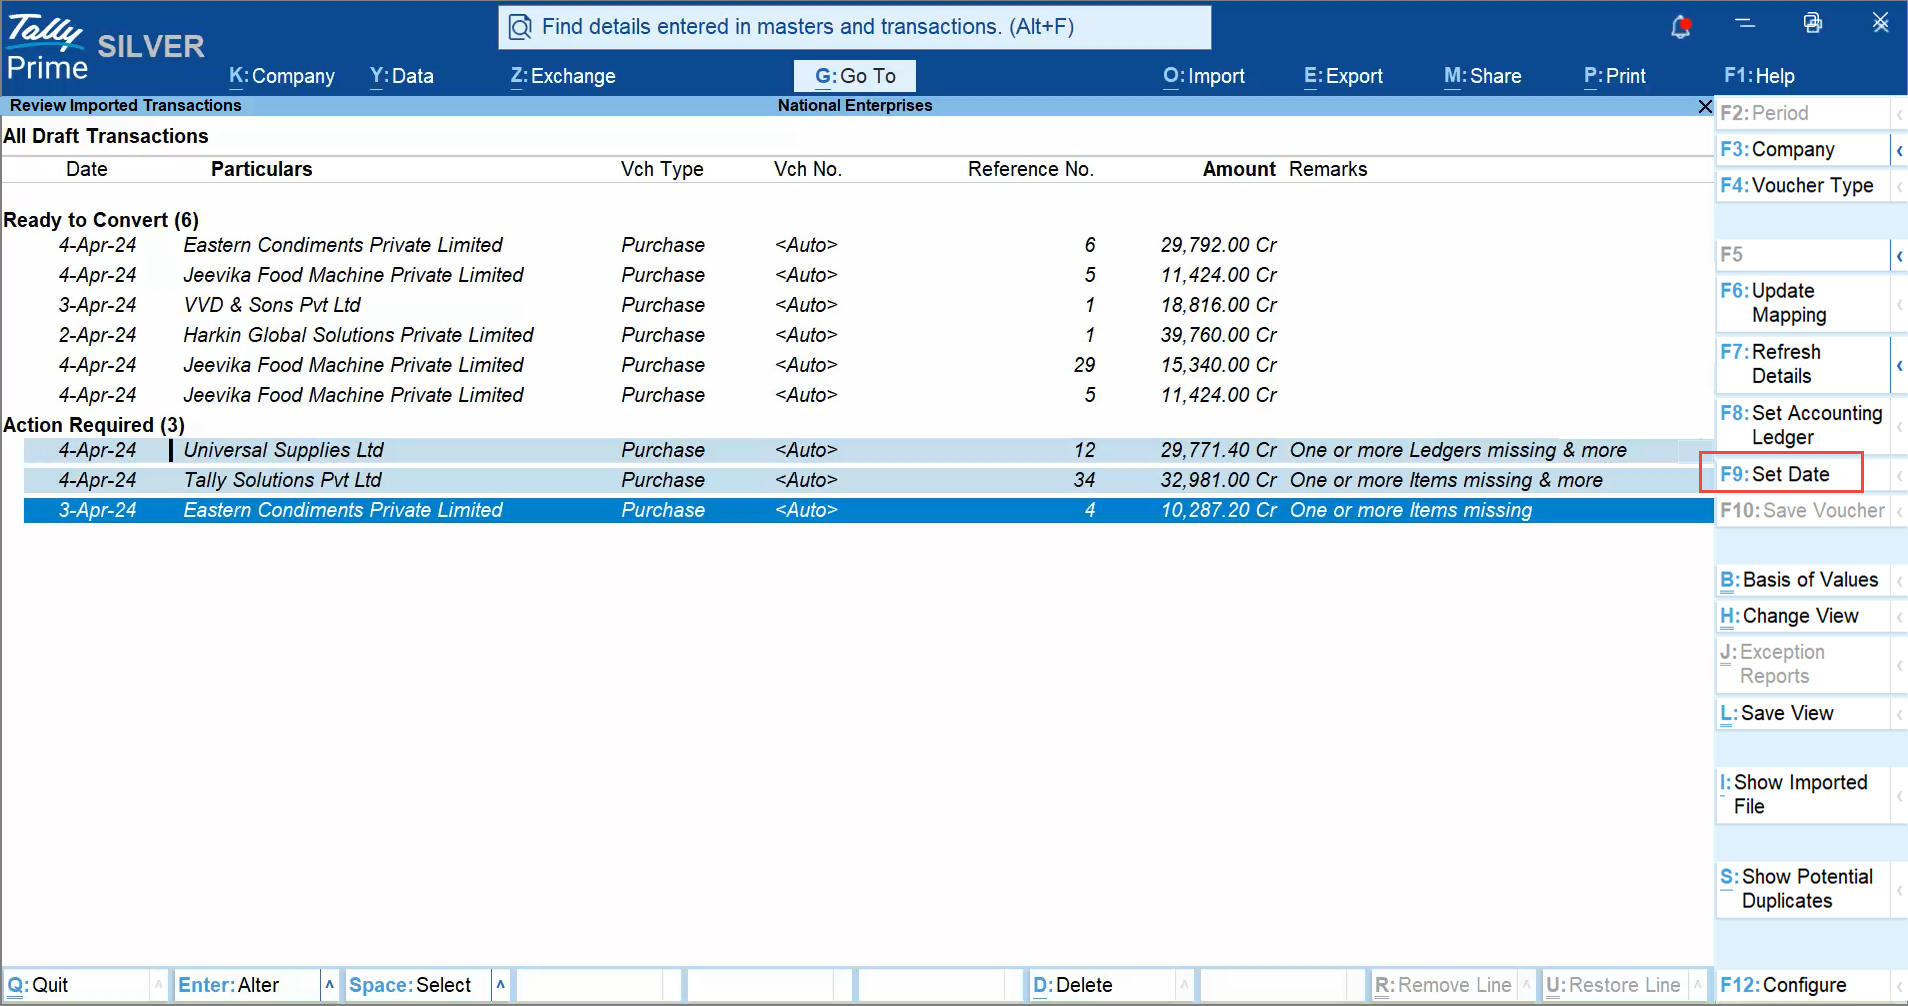Click F7: Refresh Details button

point(1802,364)
